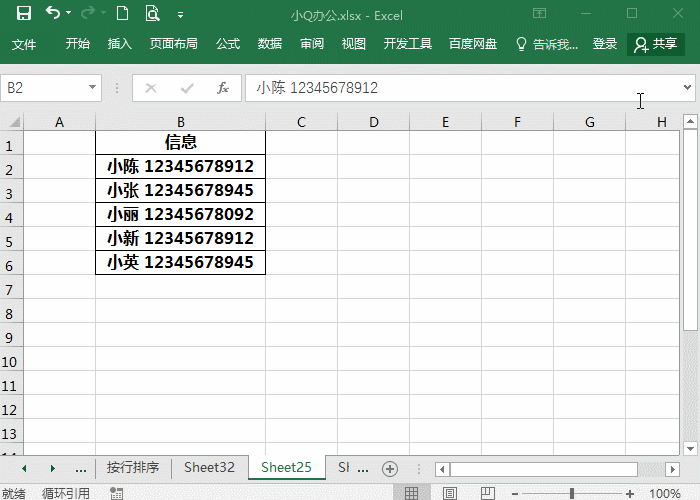Switch to Page Break Preview icon
Image resolution: width=700 pixels, height=500 pixels.
(488, 493)
